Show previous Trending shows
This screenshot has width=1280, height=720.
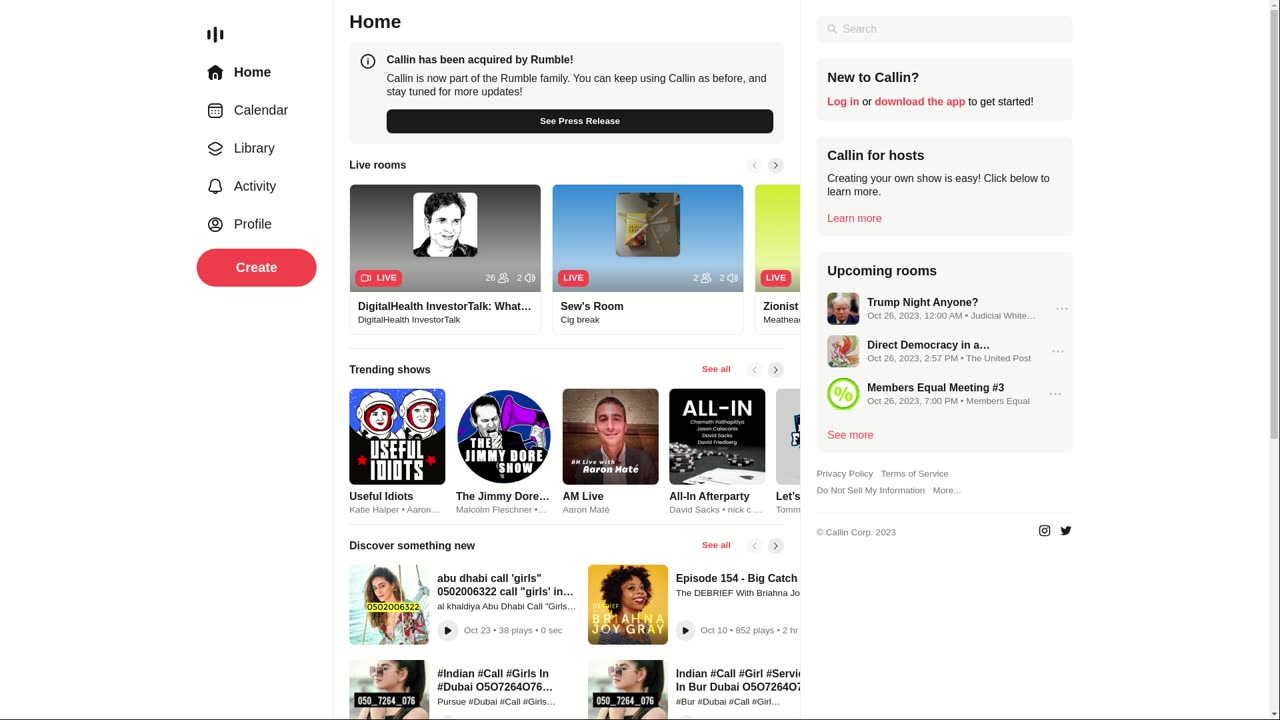pos(755,370)
